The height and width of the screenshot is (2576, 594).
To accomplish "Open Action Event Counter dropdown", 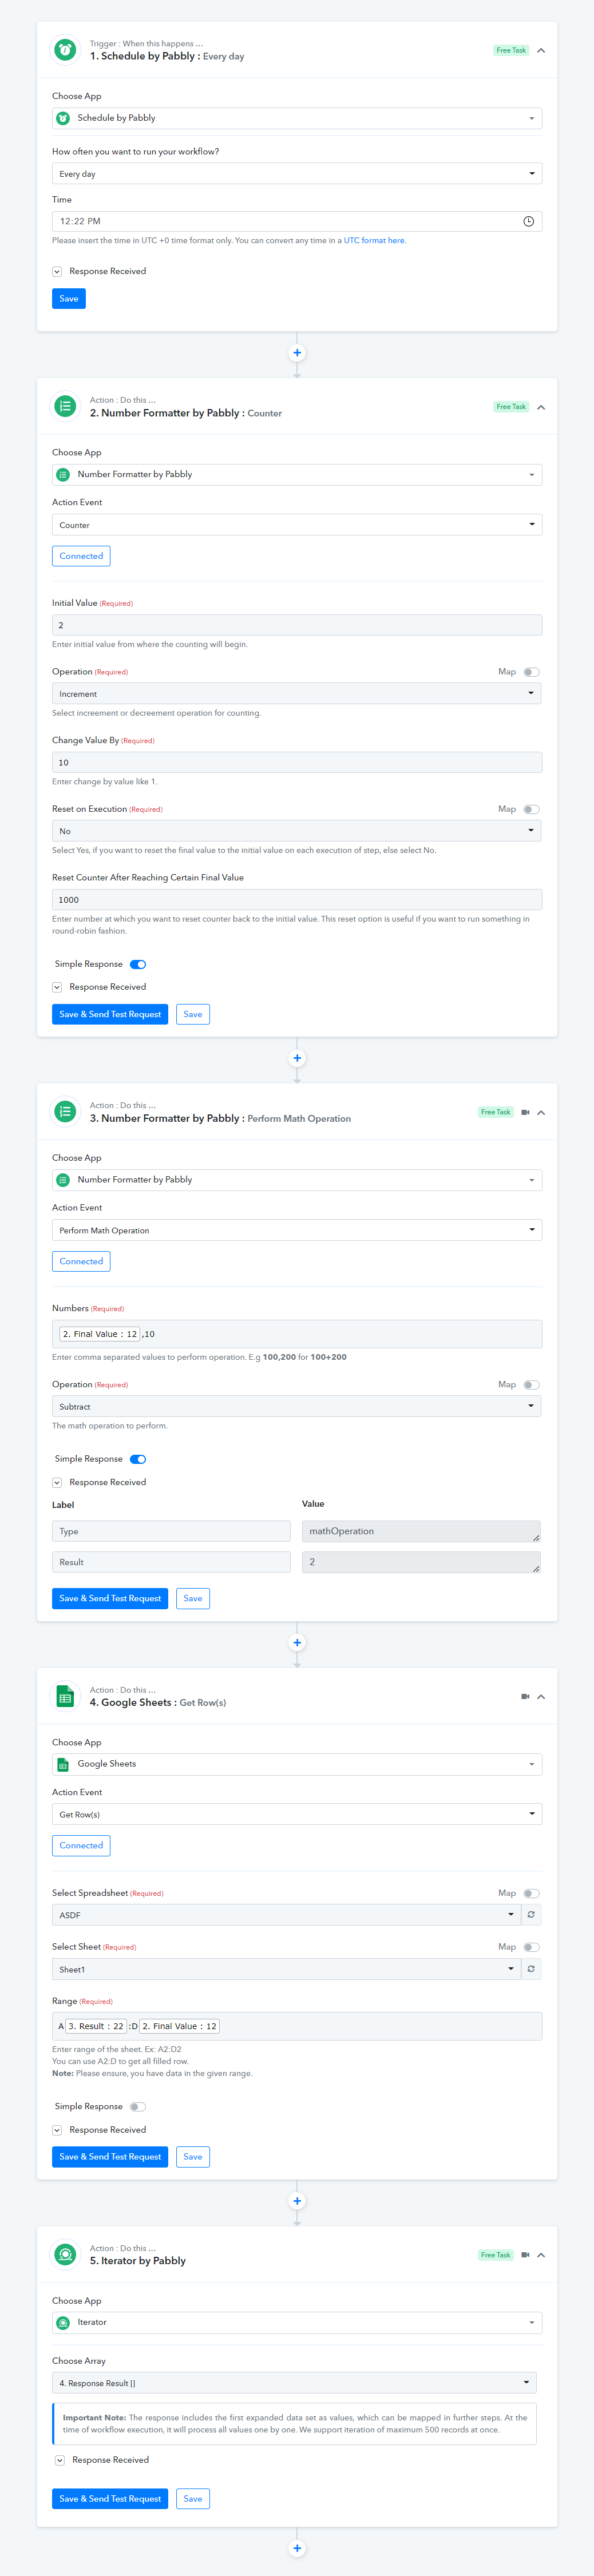I will click(x=297, y=525).
